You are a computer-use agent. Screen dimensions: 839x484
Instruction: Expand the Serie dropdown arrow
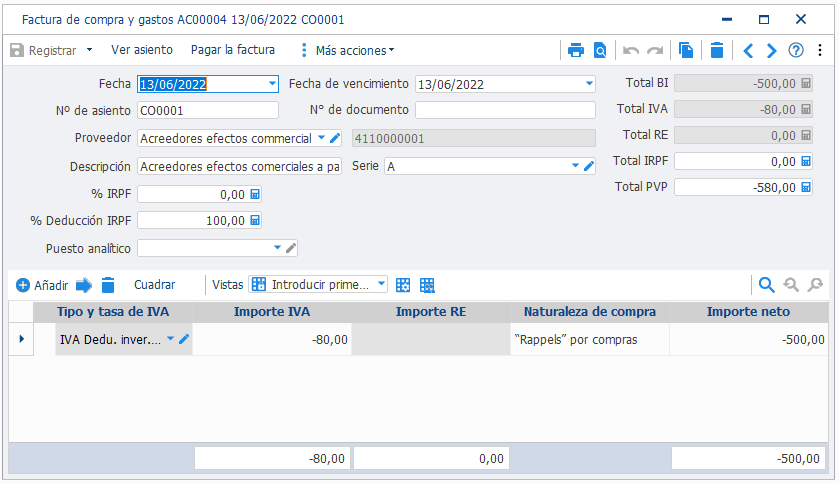575,166
